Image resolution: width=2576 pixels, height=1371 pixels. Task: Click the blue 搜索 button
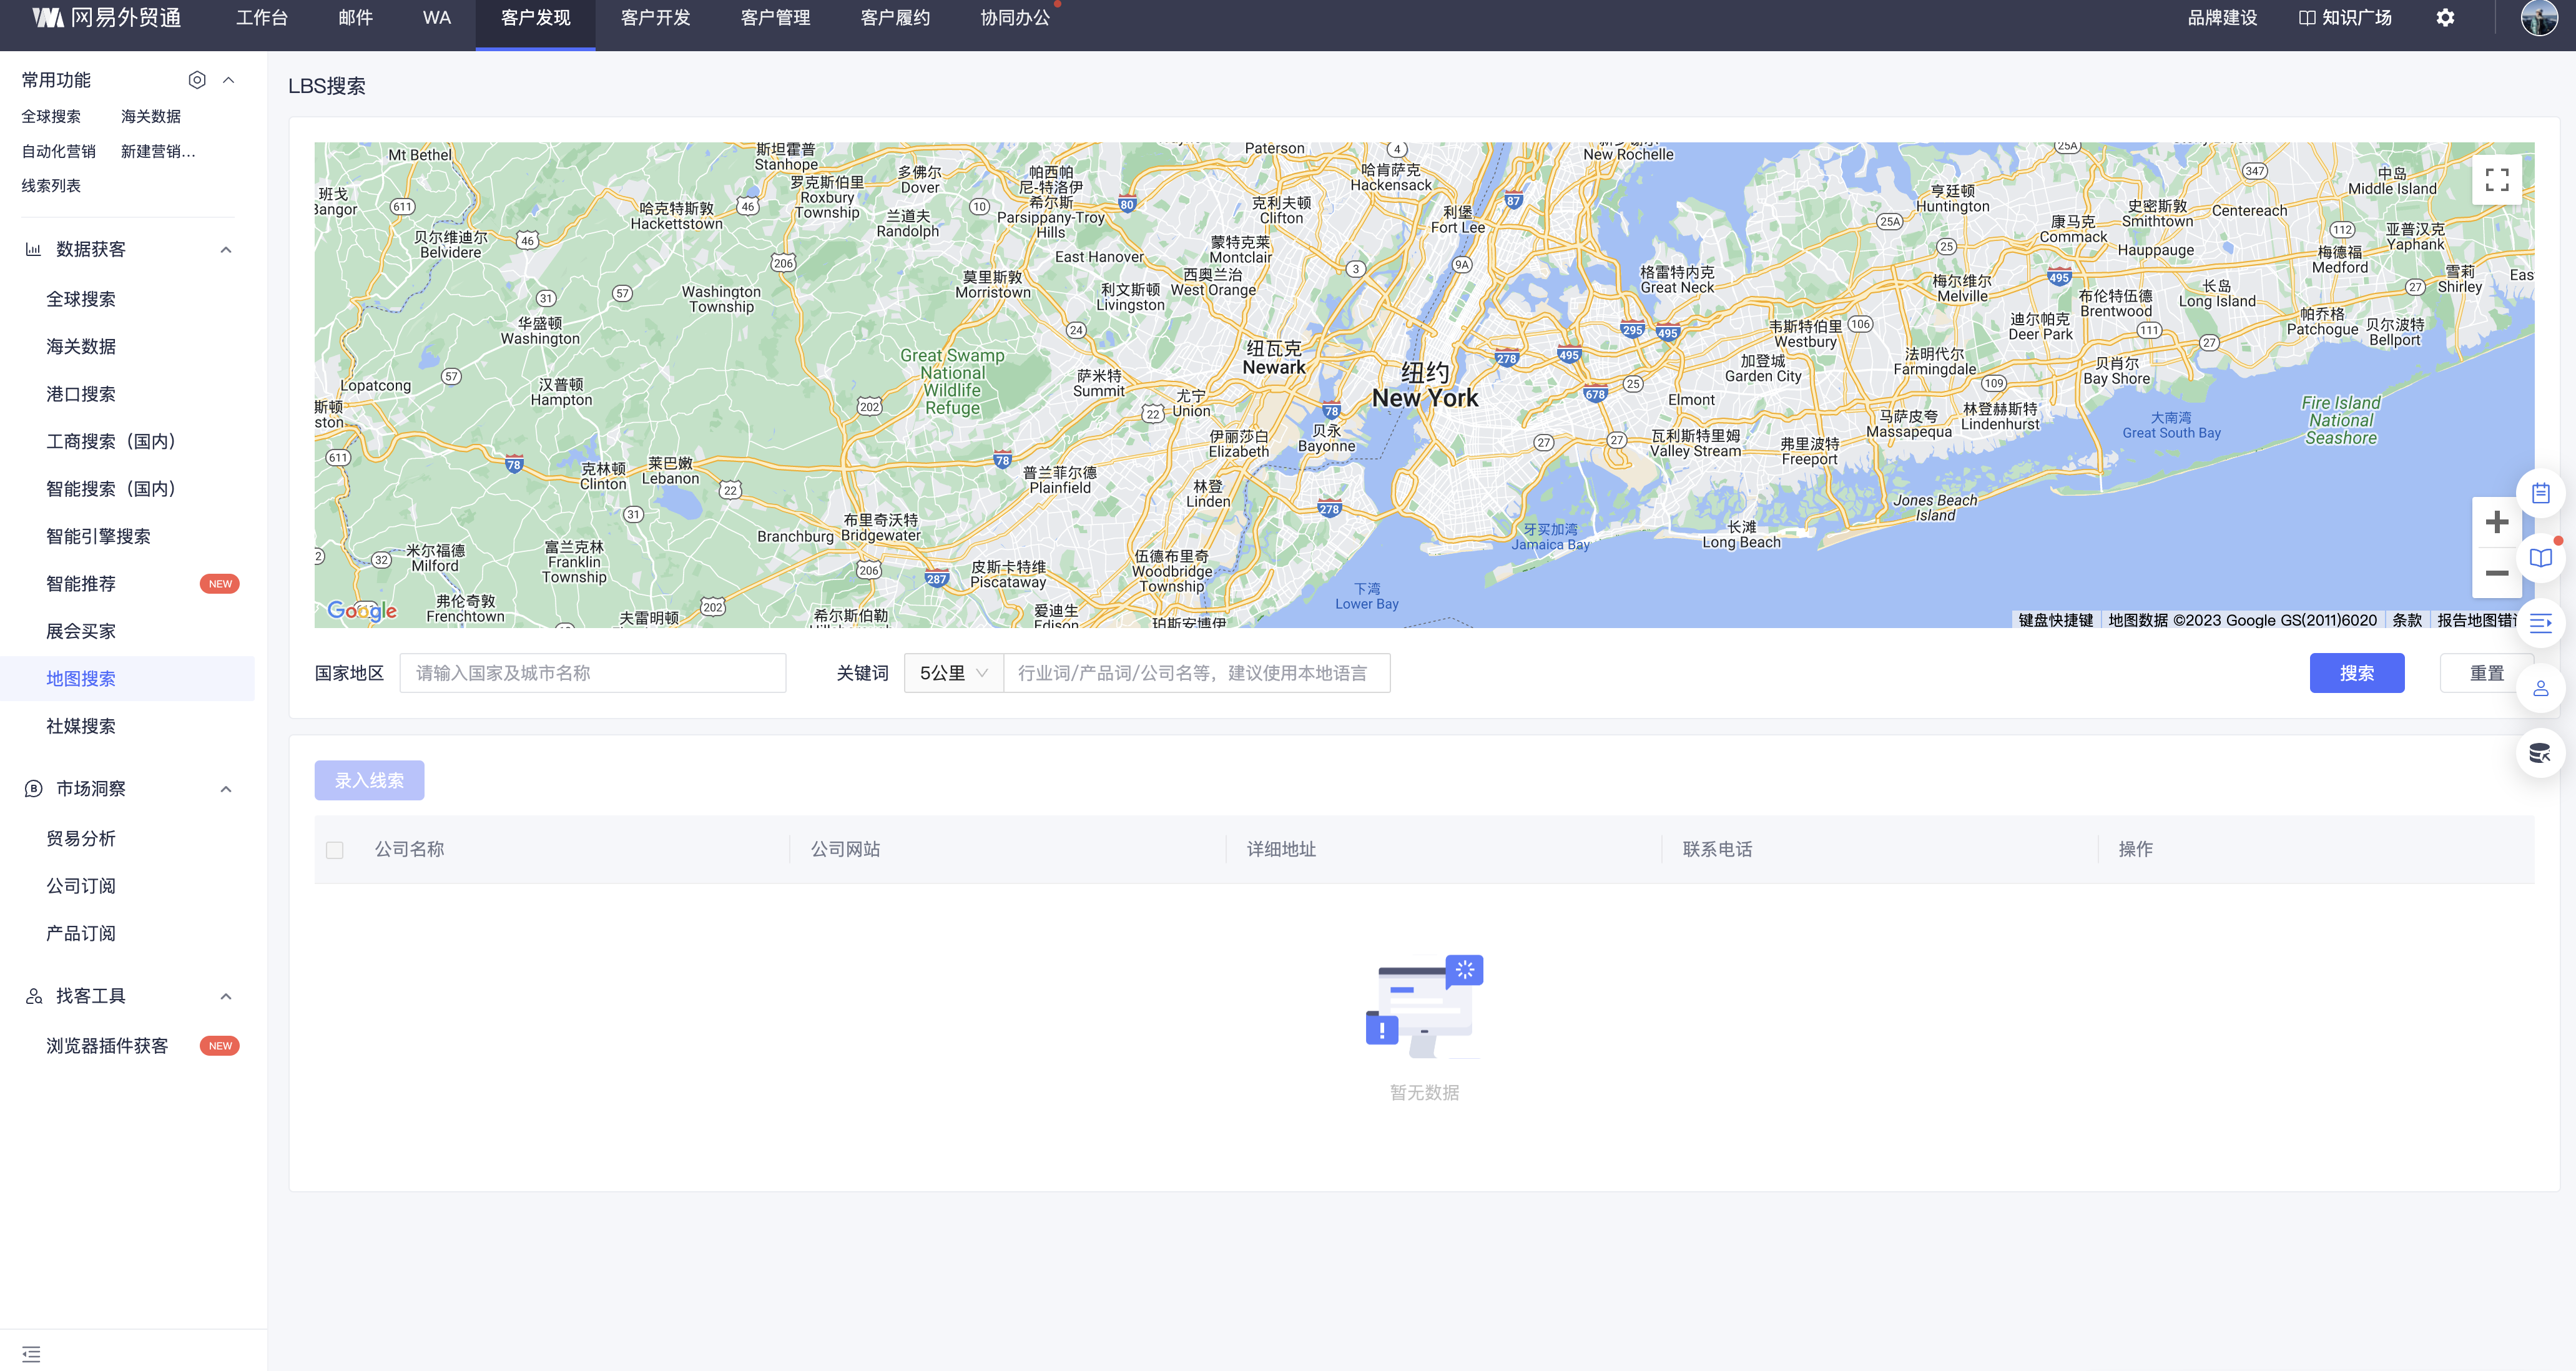tap(2356, 673)
